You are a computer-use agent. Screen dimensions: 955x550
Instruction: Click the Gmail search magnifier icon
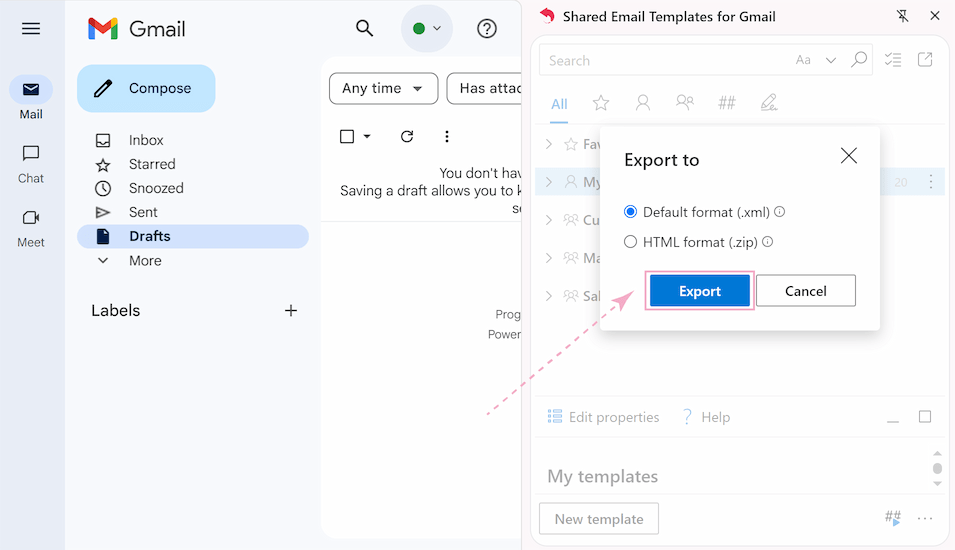(x=364, y=28)
